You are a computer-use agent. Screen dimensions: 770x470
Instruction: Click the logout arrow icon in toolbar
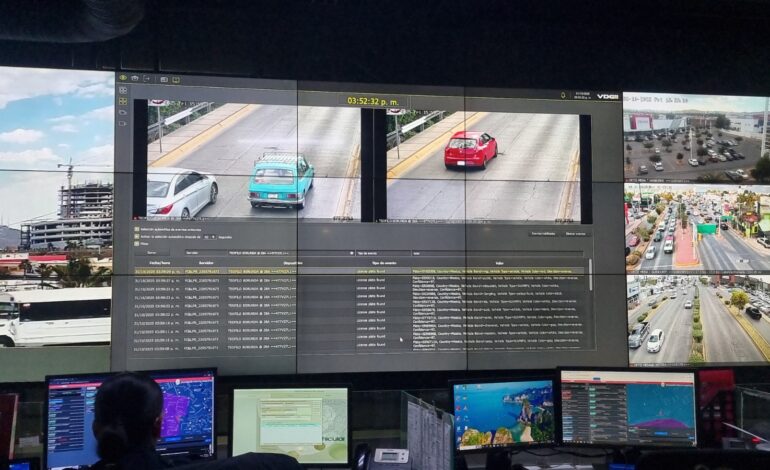point(146,78)
